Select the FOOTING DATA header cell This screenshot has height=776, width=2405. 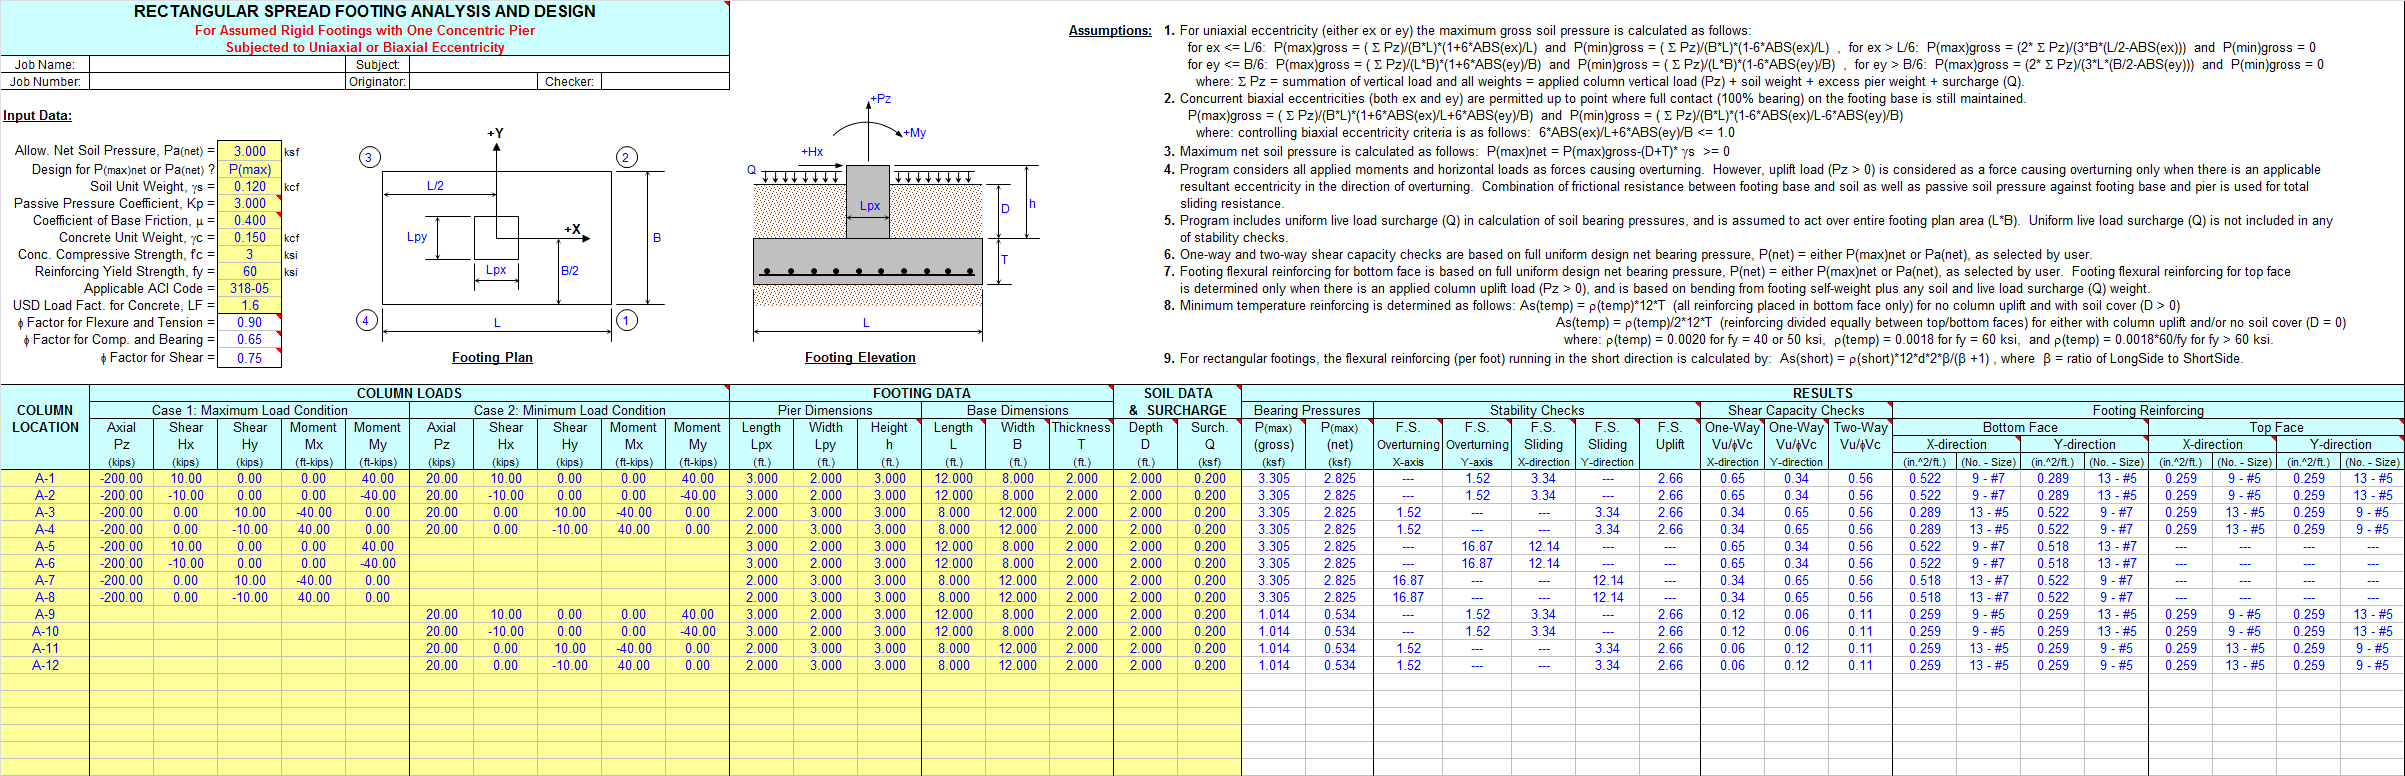921,393
